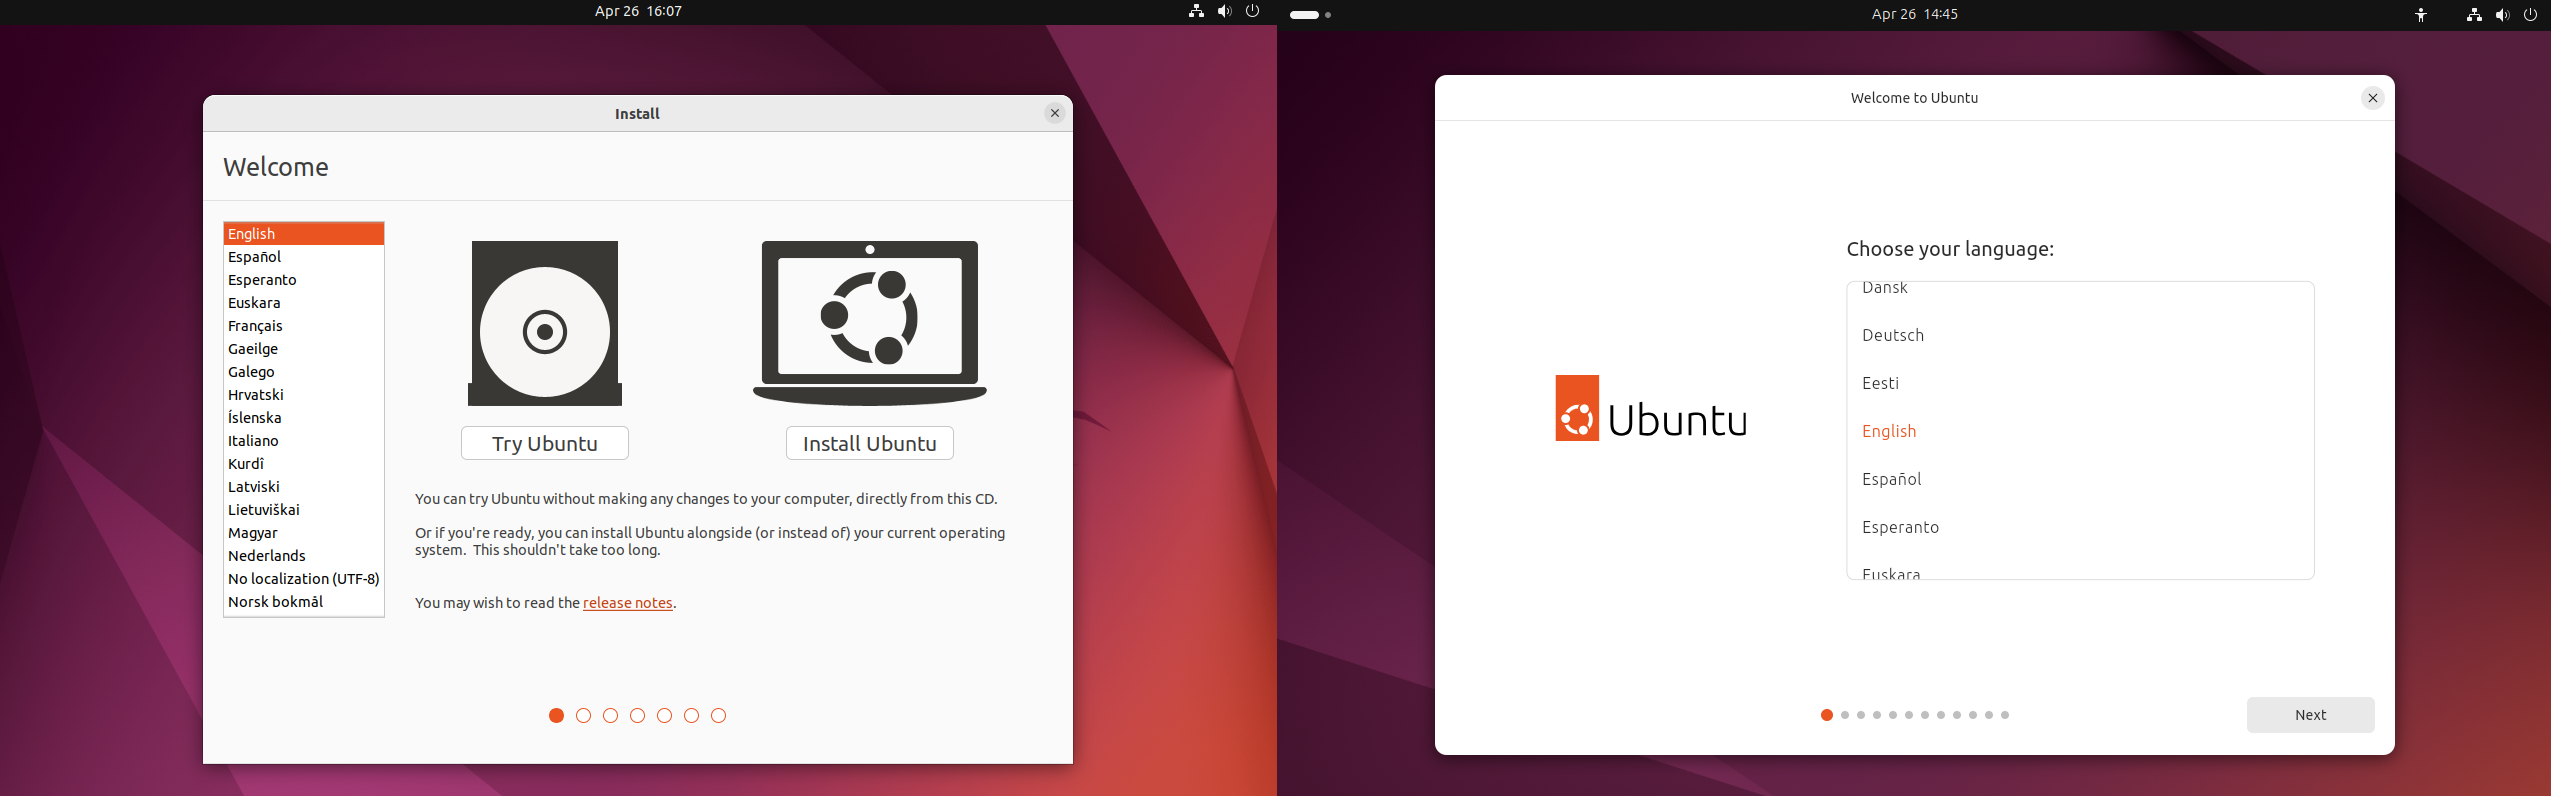Select Gaeilge in the language list
2551x796 pixels.
point(304,349)
